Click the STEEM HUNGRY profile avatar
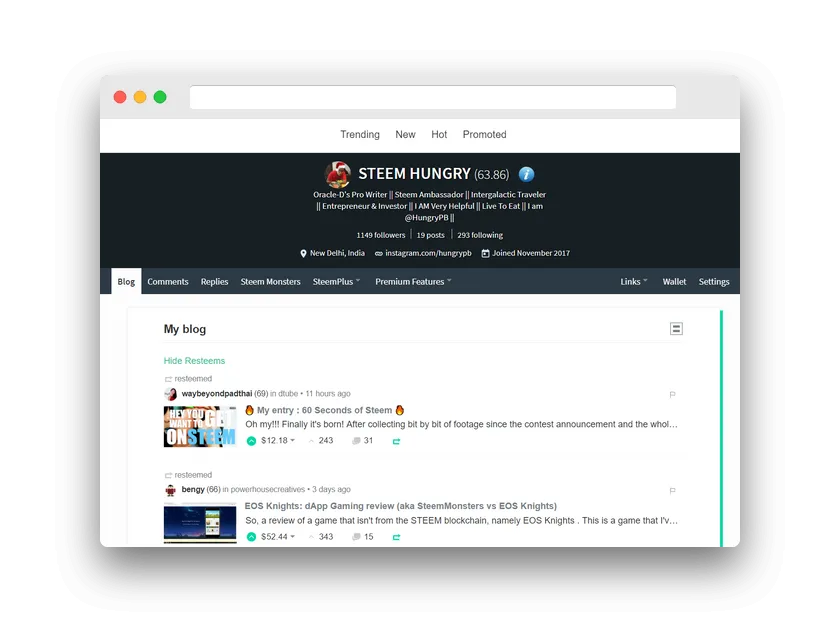 [x=338, y=174]
